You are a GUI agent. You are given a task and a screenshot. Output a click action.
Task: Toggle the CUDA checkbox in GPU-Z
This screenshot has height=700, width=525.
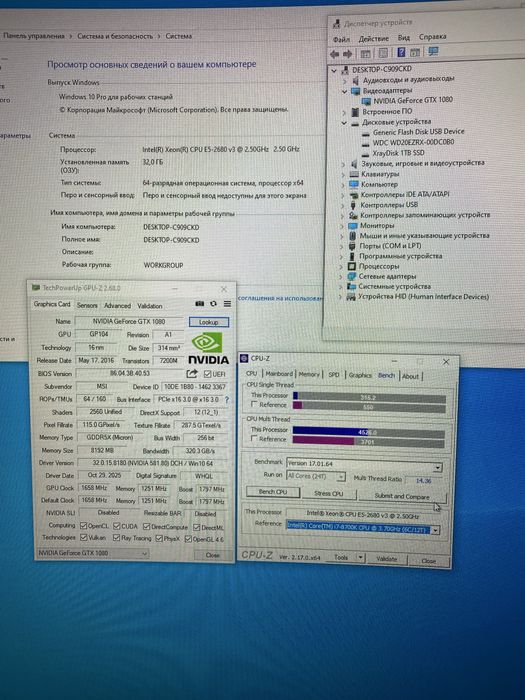(117, 526)
